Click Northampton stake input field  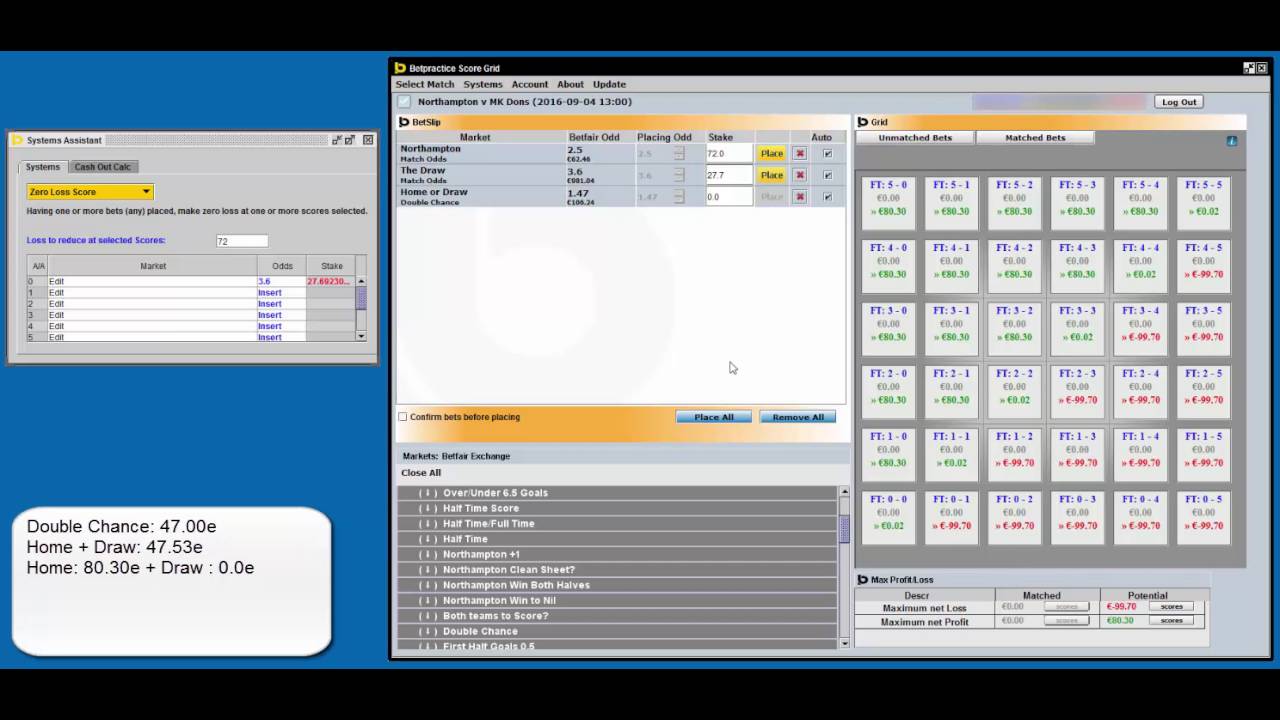tap(729, 154)
